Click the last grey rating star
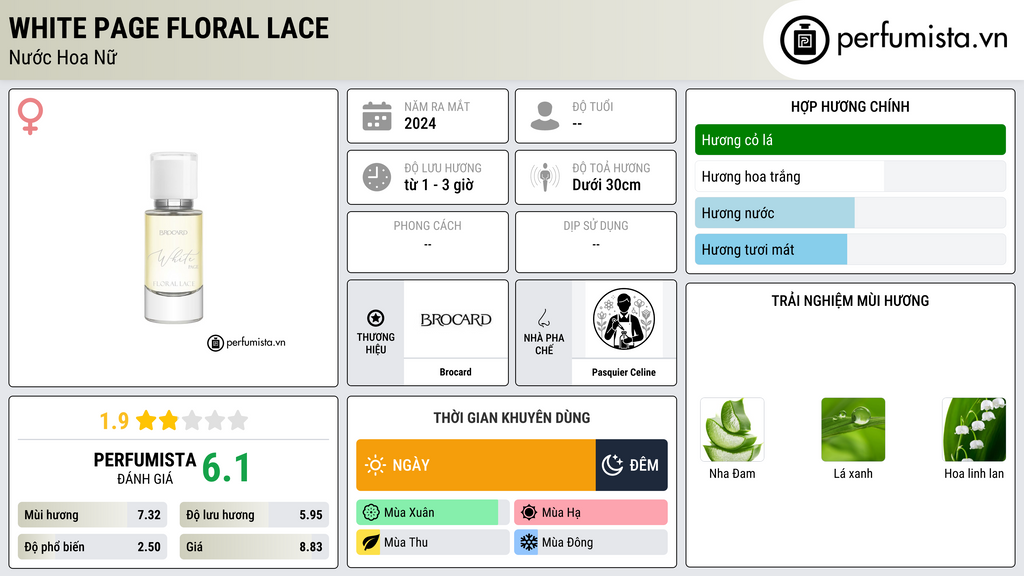 click(238, 420)
